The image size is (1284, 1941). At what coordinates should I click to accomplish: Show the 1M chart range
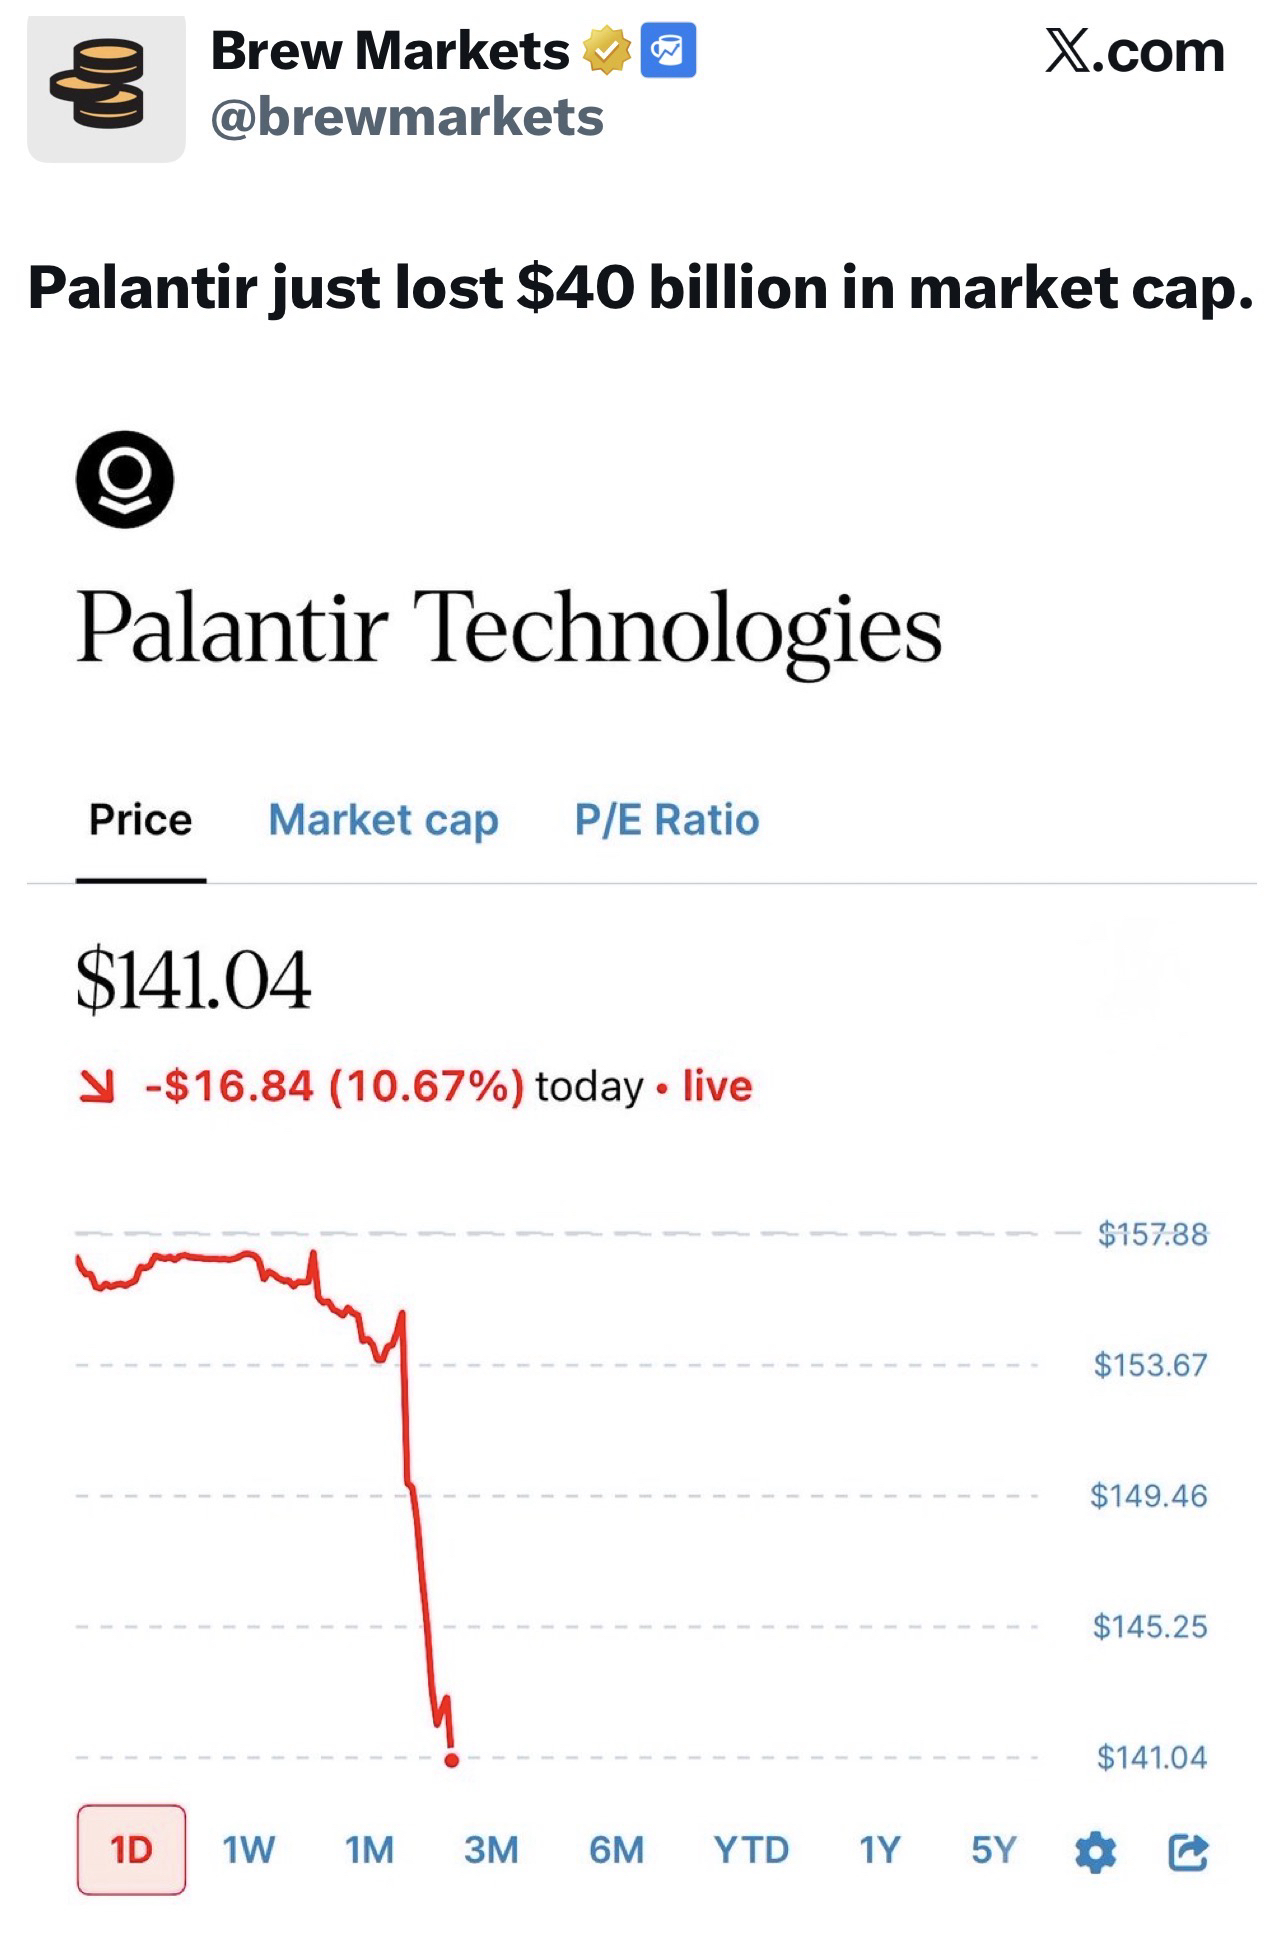[x=369, y=1850]
